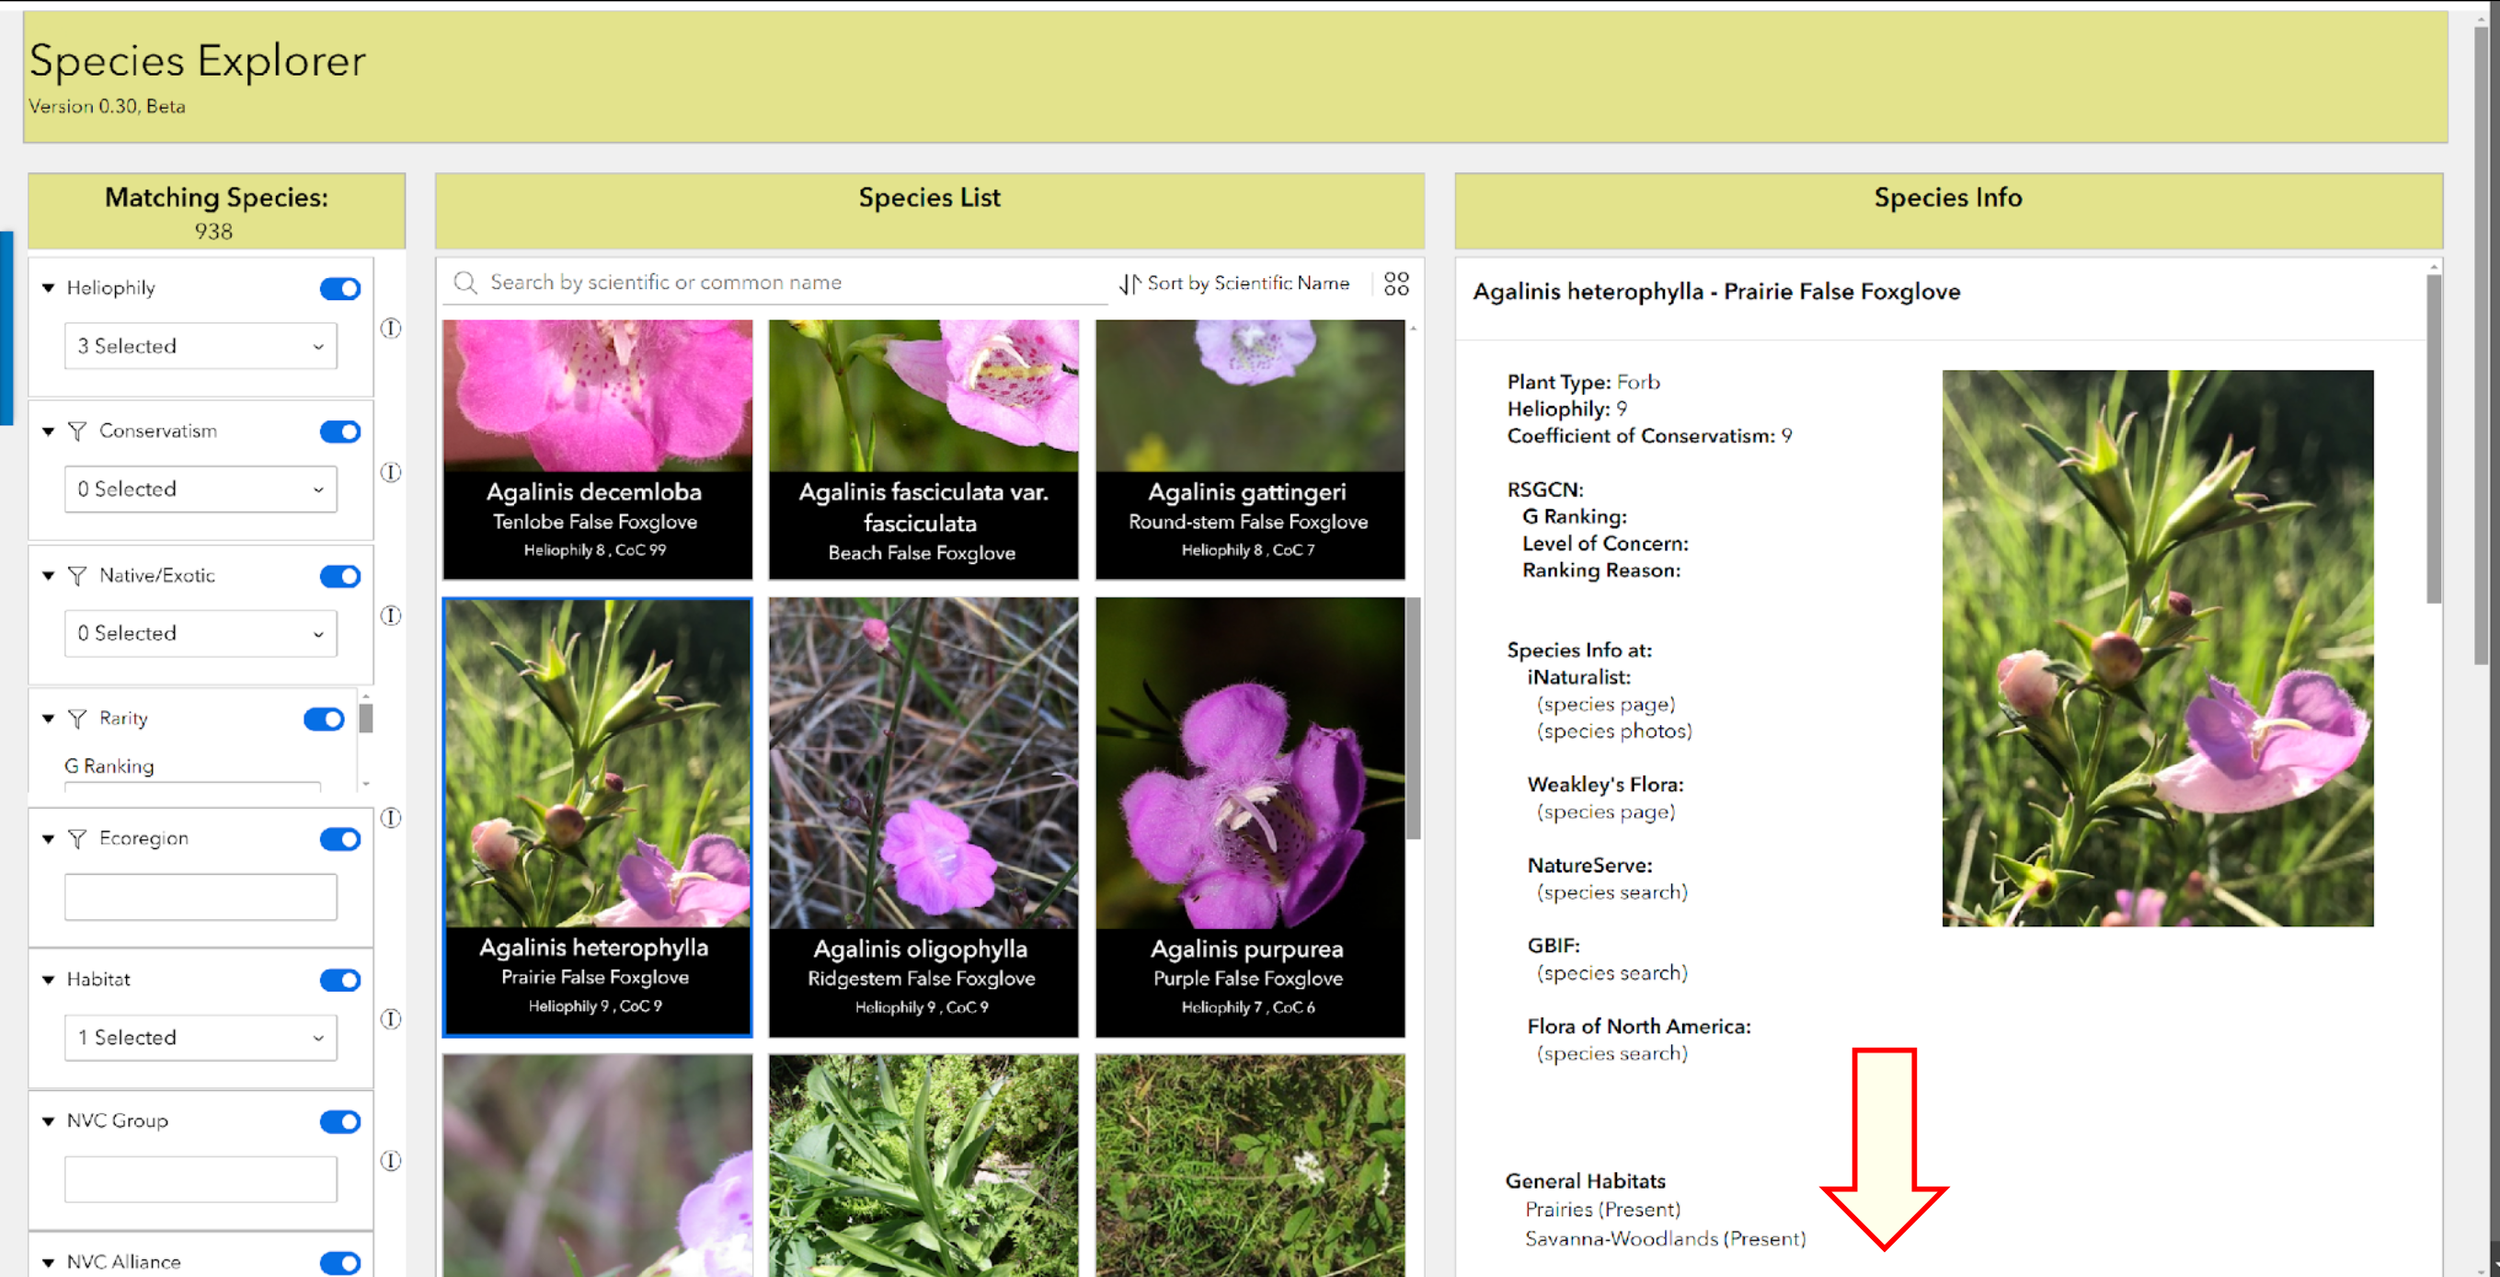The width and height of the screenshot is (2500, 1277).
Task: Click the sort arrows icon by Scientific Name
Action: tap(1129, 284)
